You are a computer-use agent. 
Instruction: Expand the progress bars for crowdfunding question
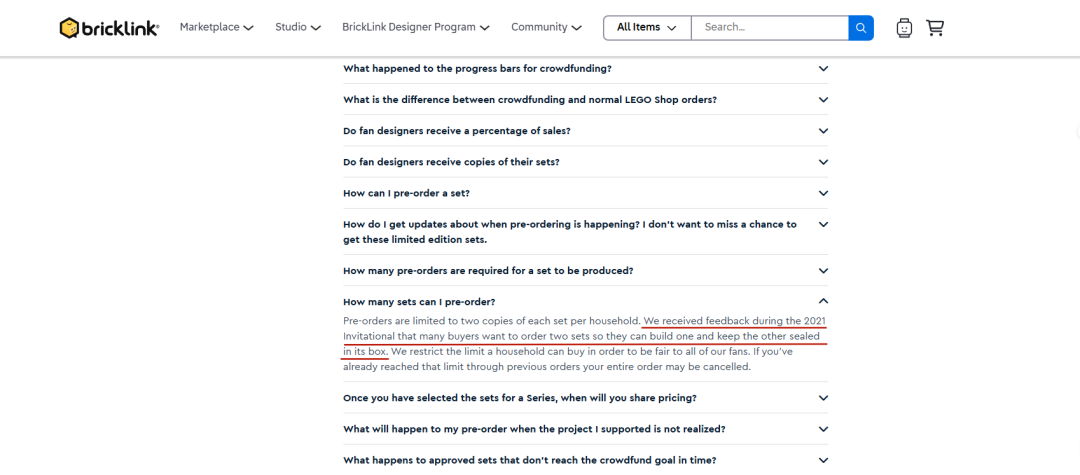tap(585, 69)
